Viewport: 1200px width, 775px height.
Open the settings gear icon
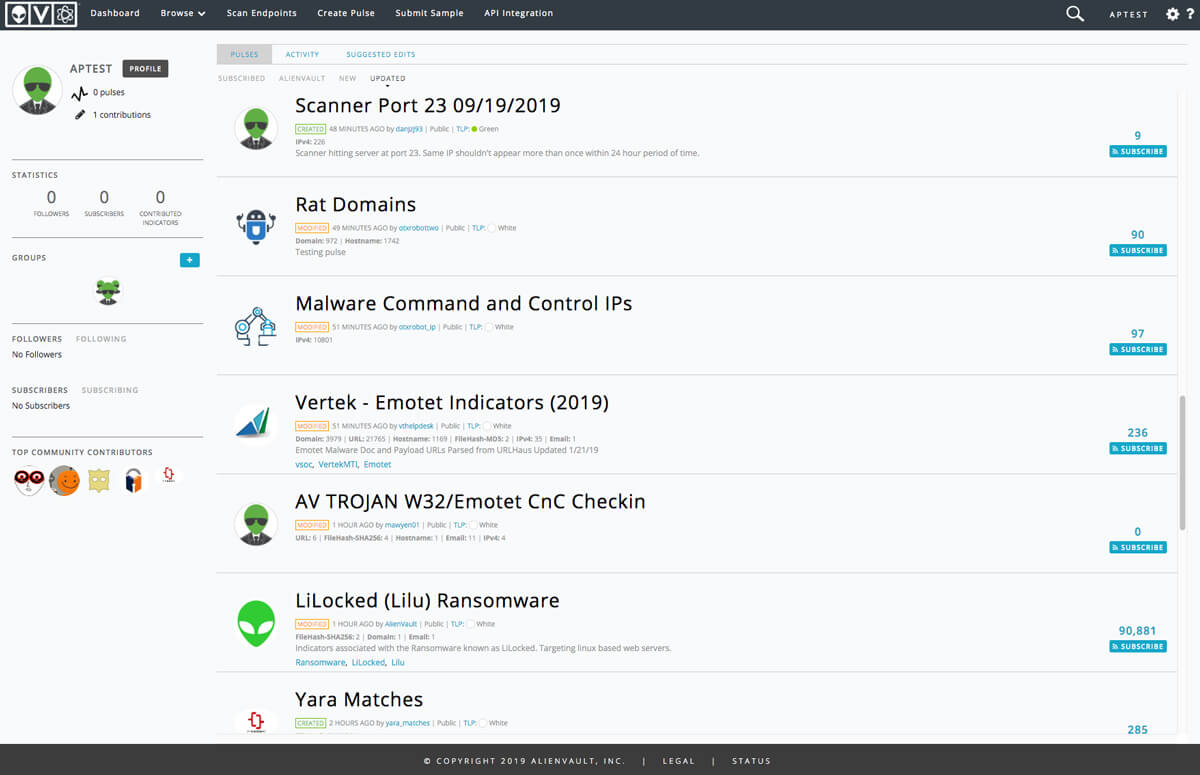point(1173,14)
